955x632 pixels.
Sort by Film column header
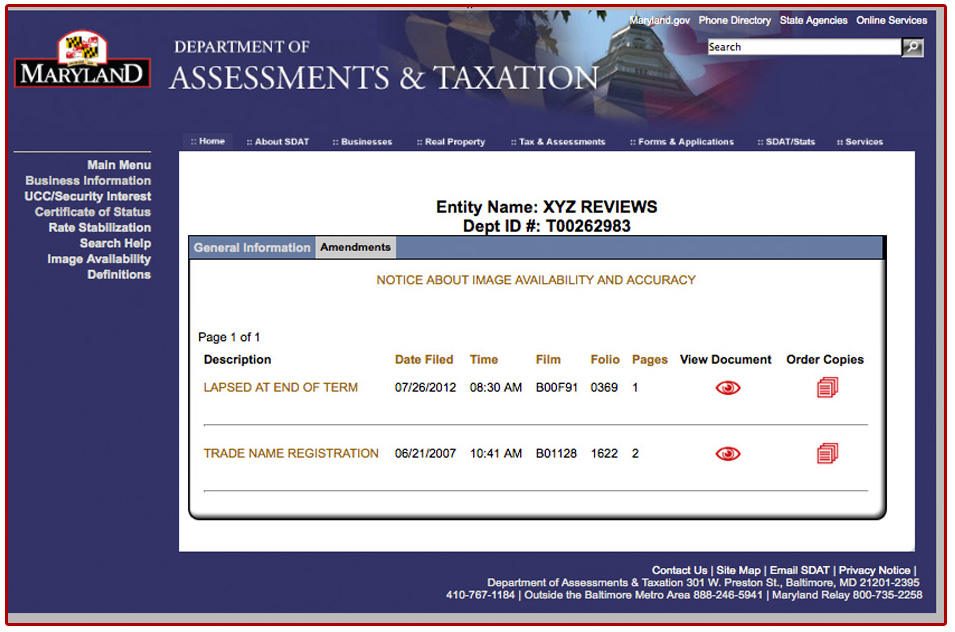pyautogui.click(x=548, y=360)
